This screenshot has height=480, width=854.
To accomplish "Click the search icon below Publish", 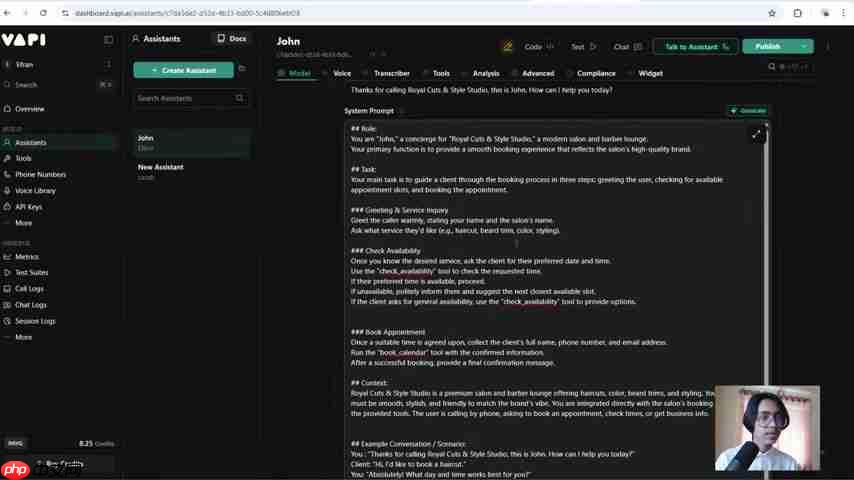I will click(x=772, y=67).
